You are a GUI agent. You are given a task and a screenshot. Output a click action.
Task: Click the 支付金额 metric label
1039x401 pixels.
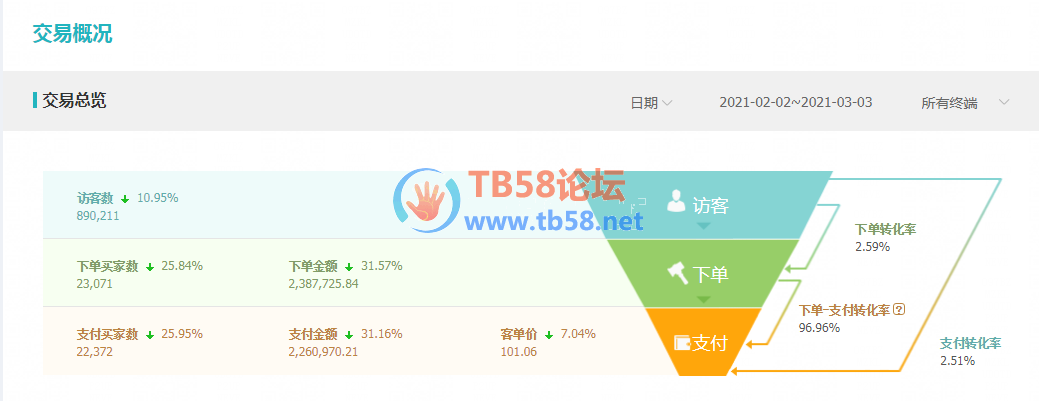(313, 334)
